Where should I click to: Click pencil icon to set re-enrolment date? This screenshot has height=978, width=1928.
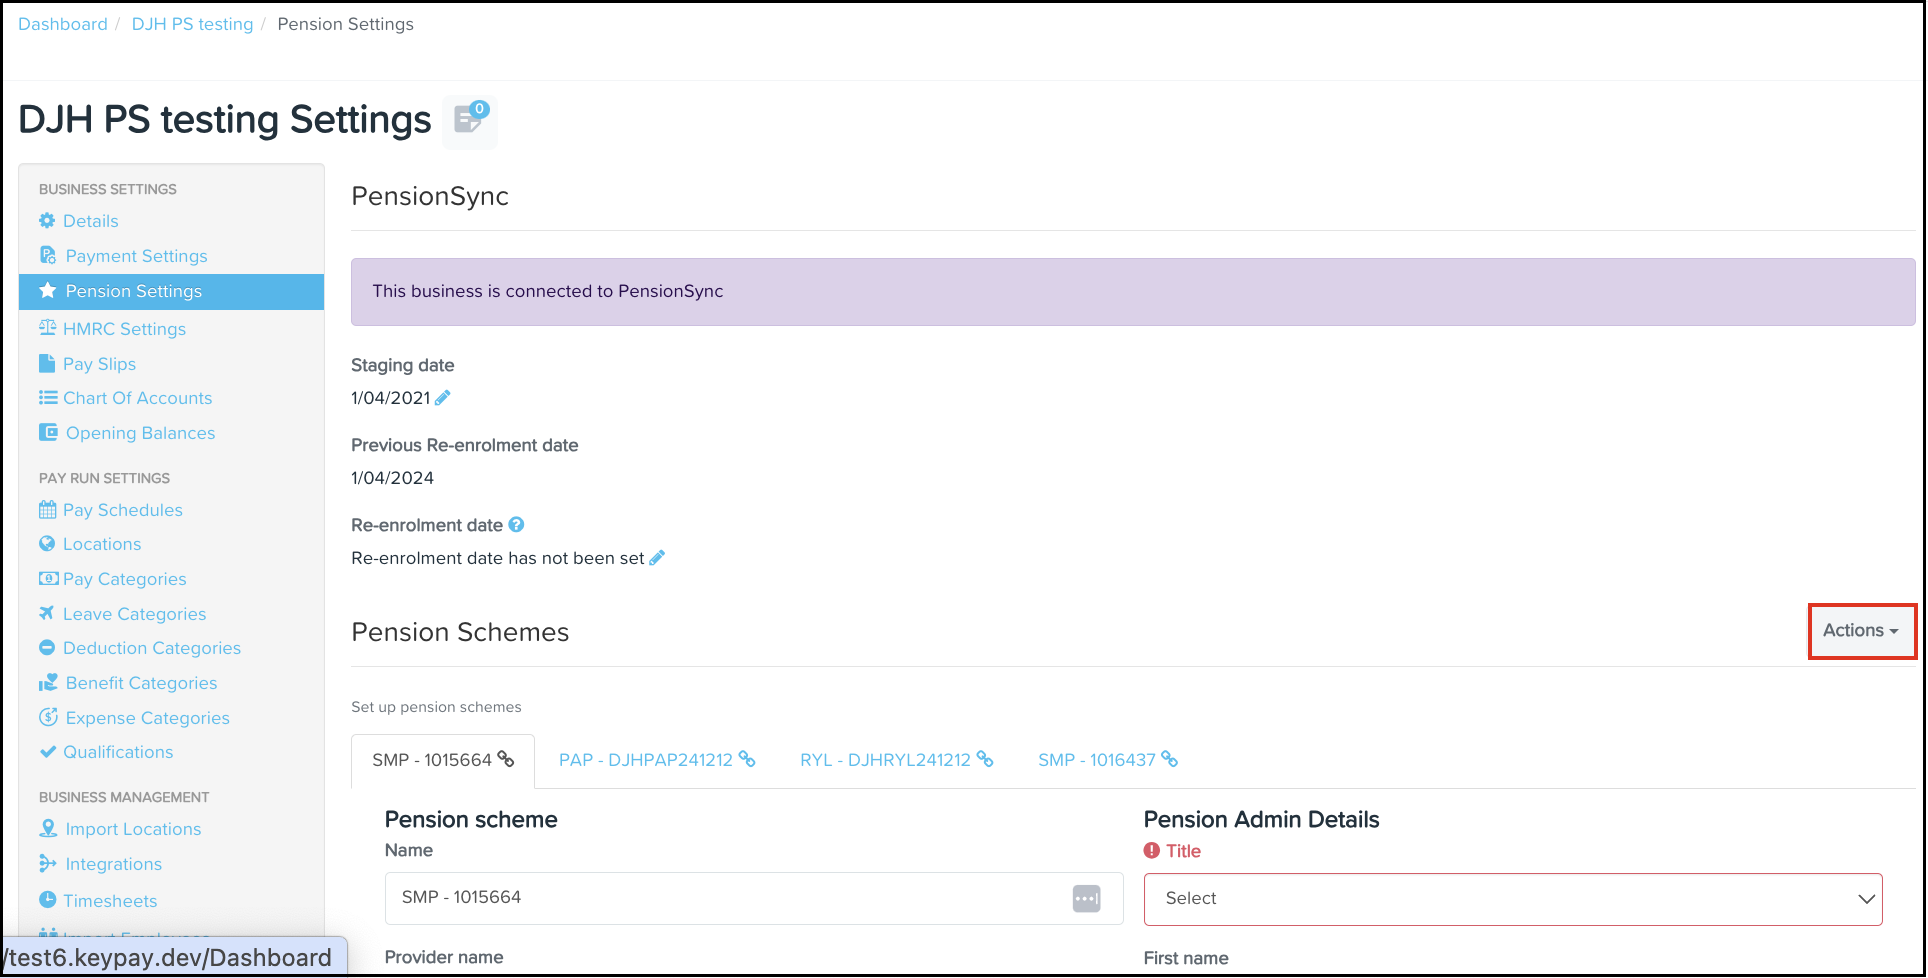(657, 558)
